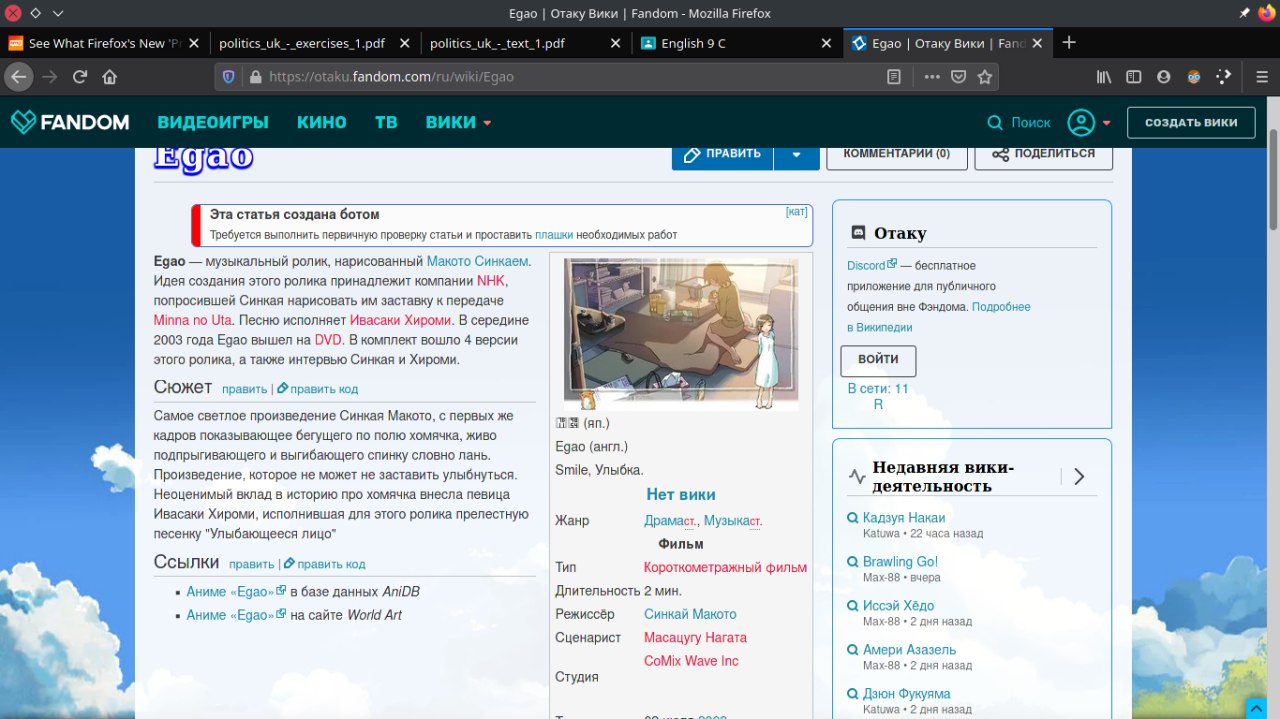Show site security padlock info
Screen dimensions: 1280x719
255,77
